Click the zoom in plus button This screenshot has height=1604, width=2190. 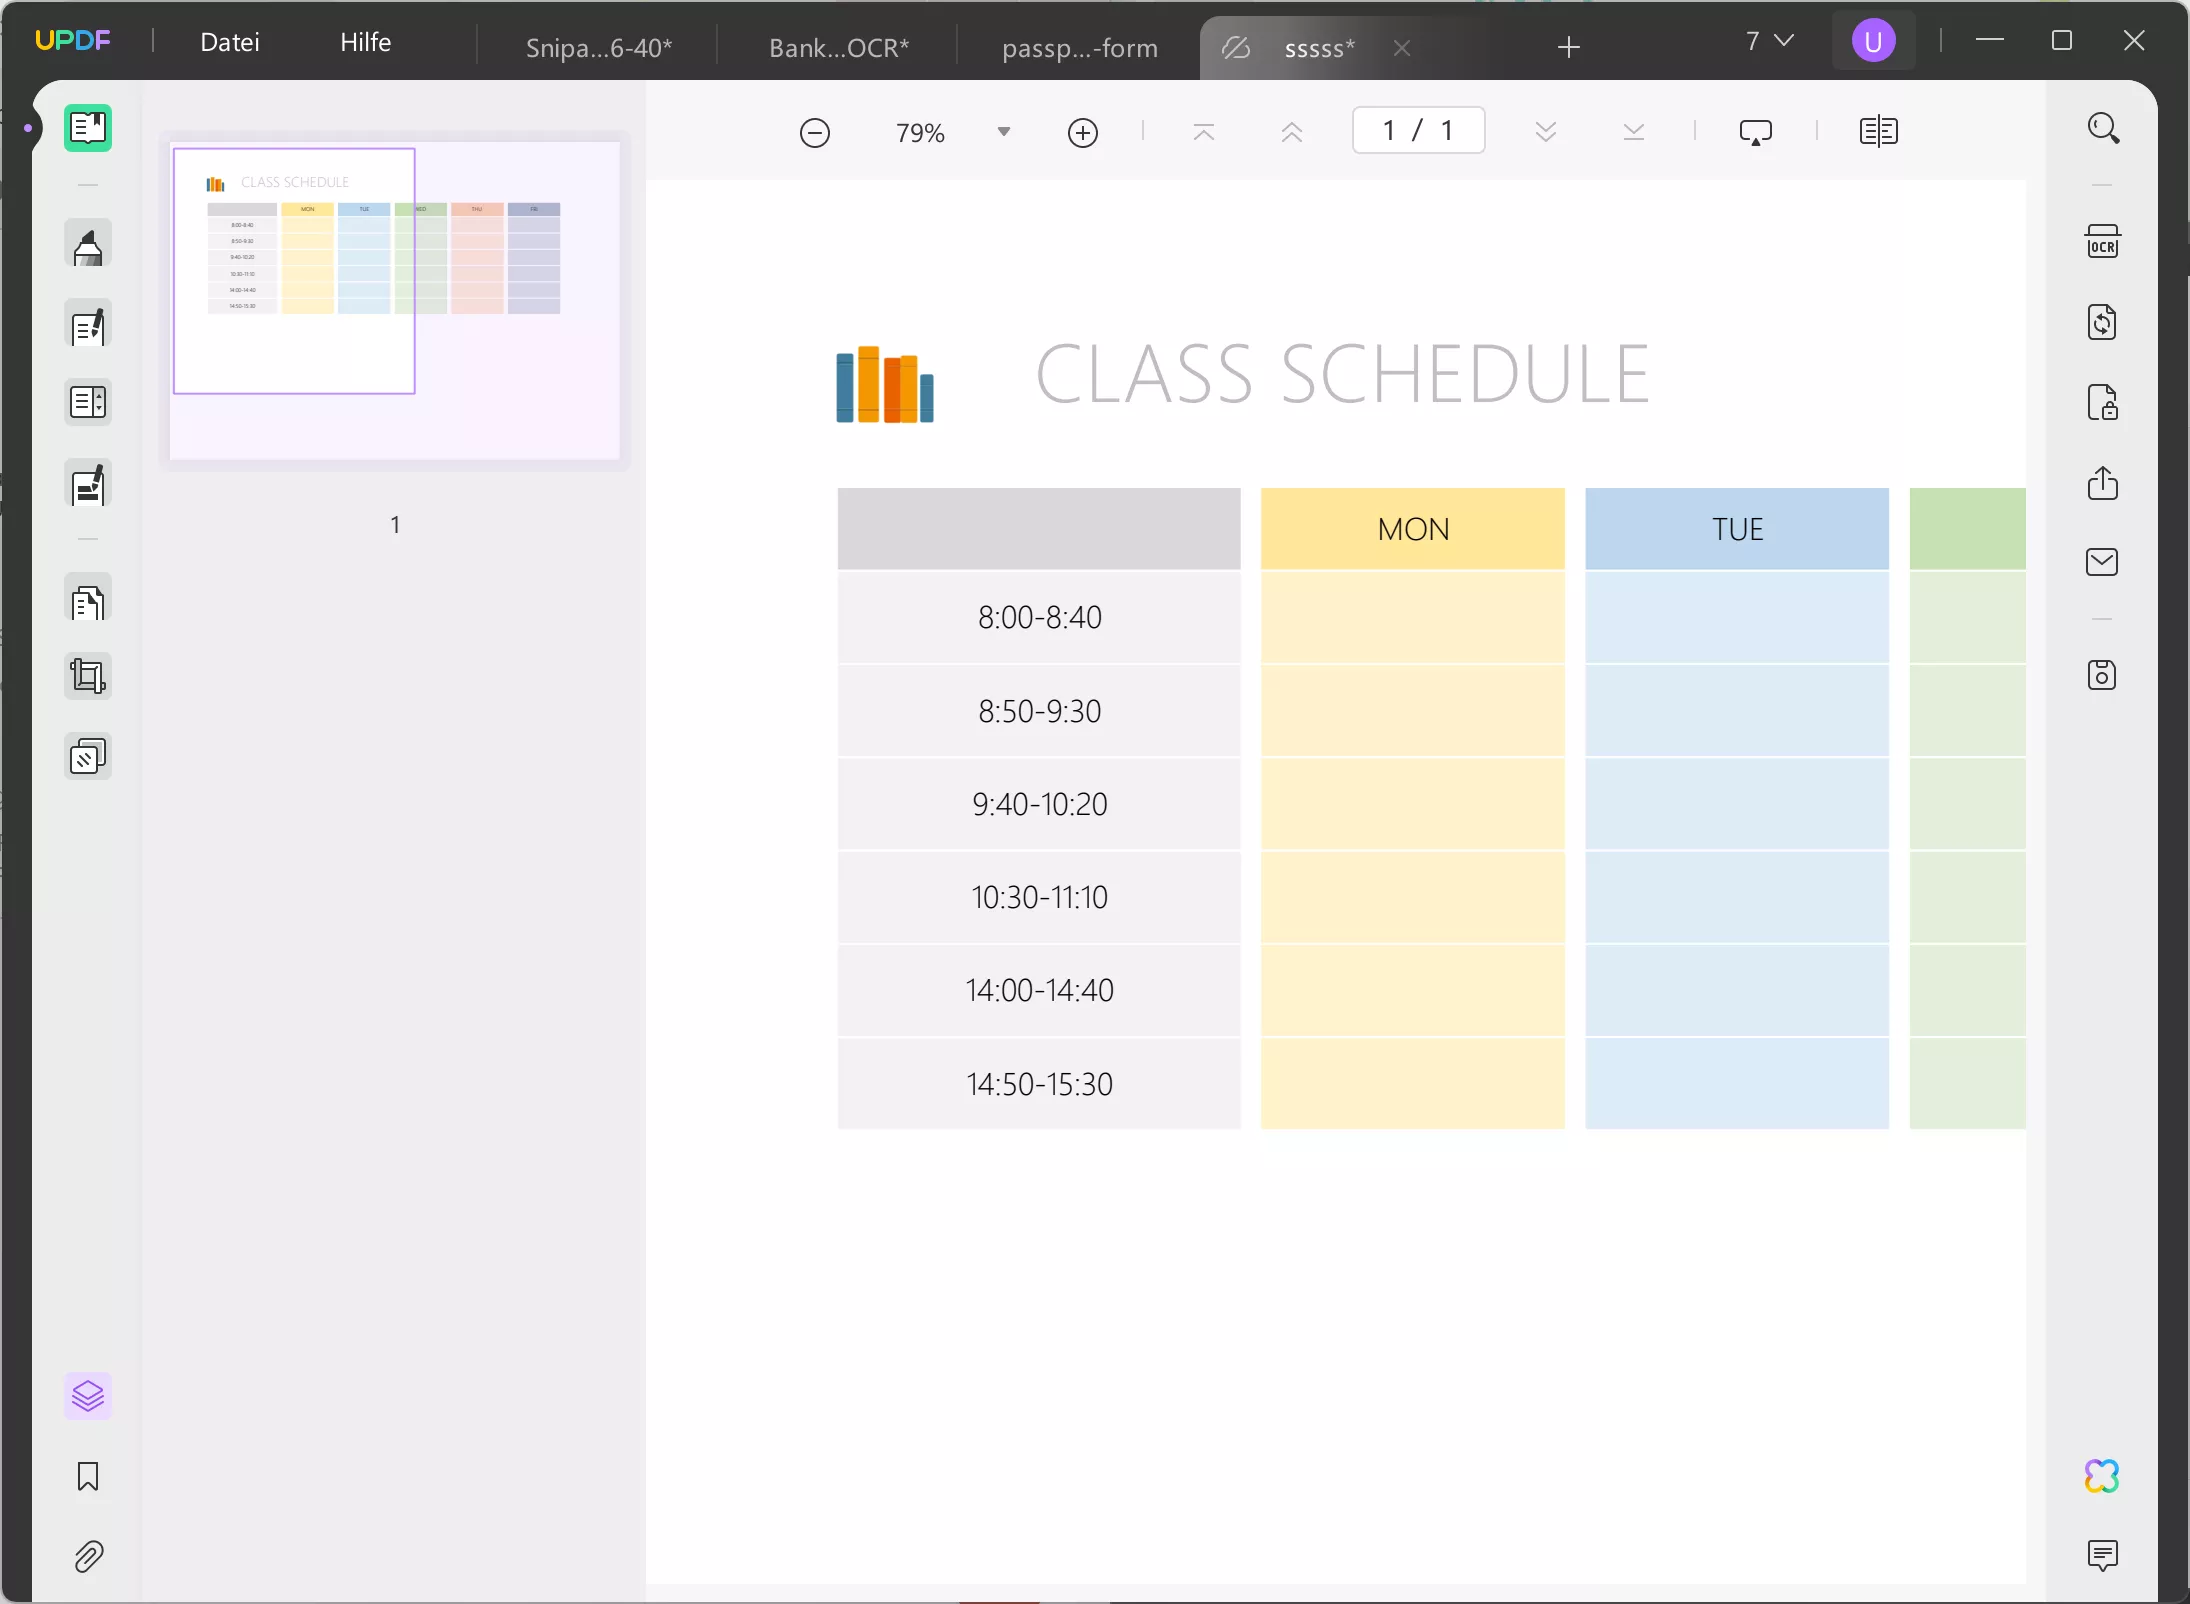pos(1083,133)
